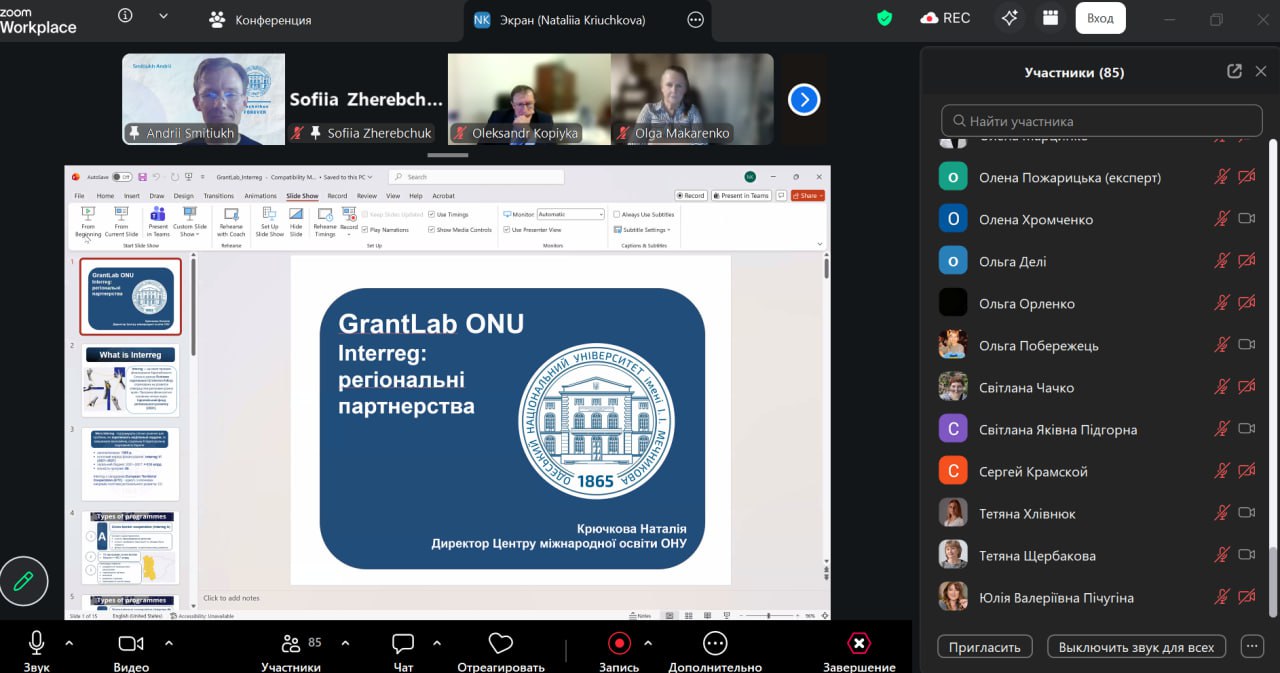The image size is (1280, 673).
Task: Open the React (Отреагировать) heart icon
Action: pyautogui.click(x=500, y=644)
